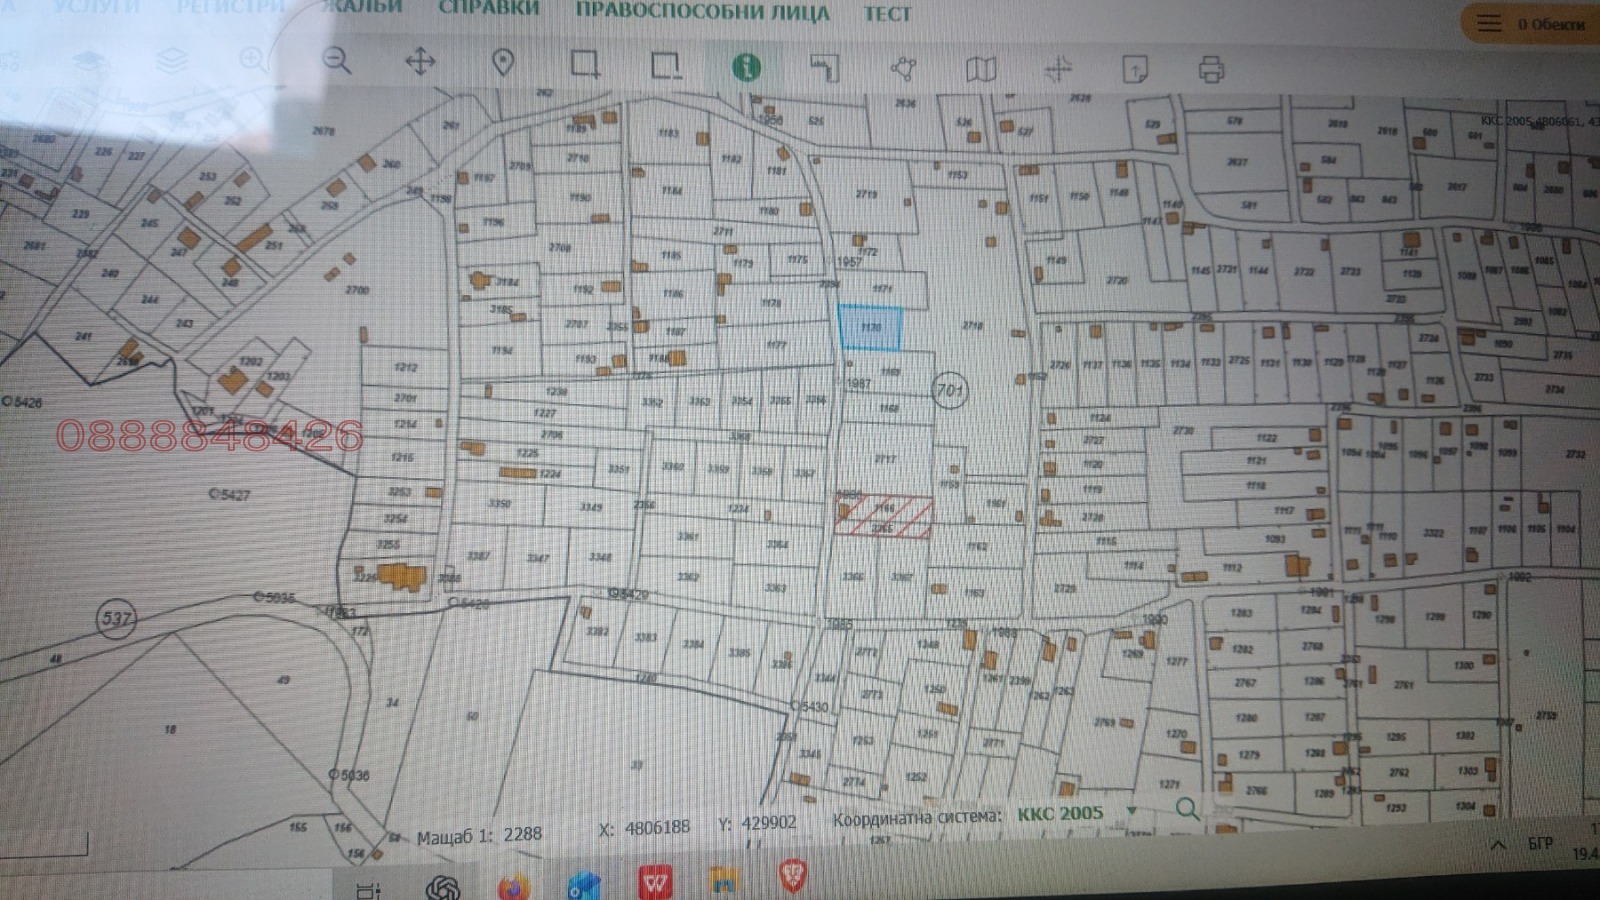The width and height of the screenshot is (1600, 900).
Task: Open Firefox from the taskbar
Action: pos(513,885)
